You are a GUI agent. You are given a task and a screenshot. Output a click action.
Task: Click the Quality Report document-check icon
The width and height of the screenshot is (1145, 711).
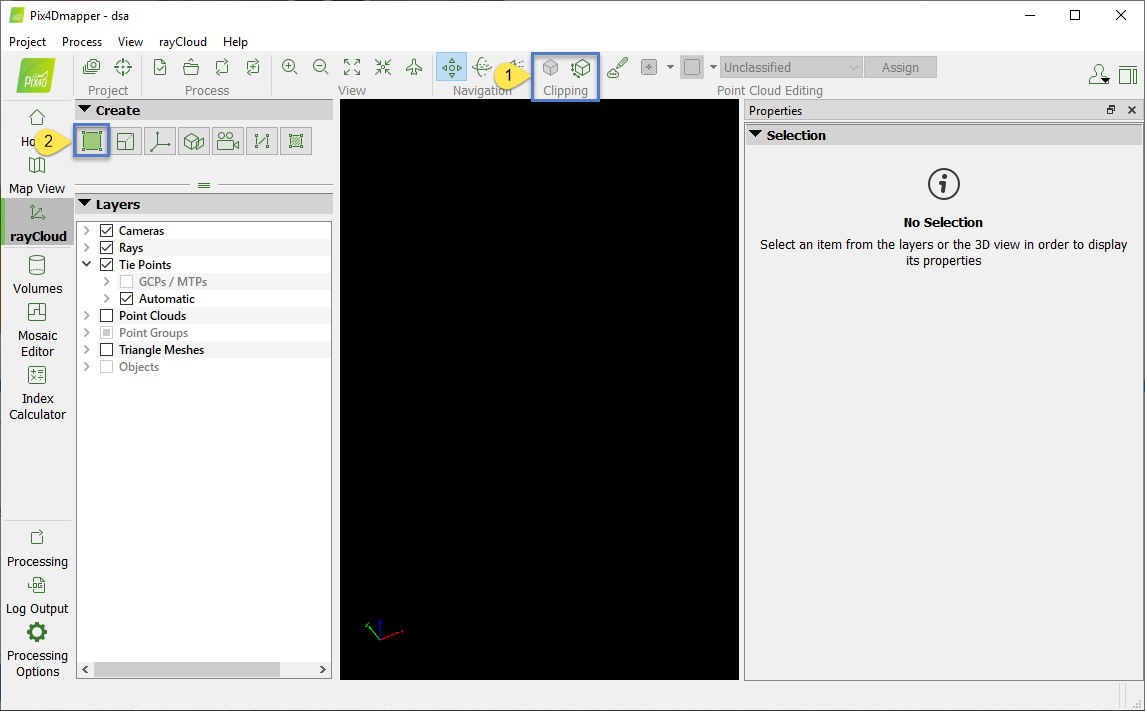(160, 67)
